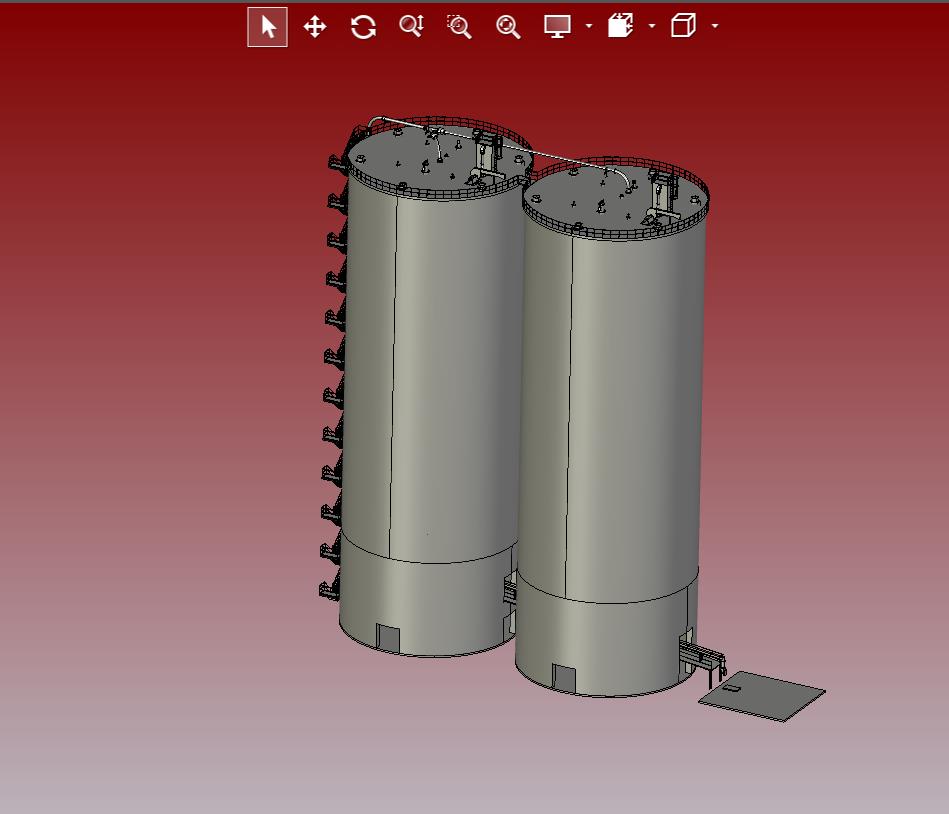Viewport: 949px width, 814px height.
Task: Activate the Select arrow cursor tool
Action: [x=267, y=27]
